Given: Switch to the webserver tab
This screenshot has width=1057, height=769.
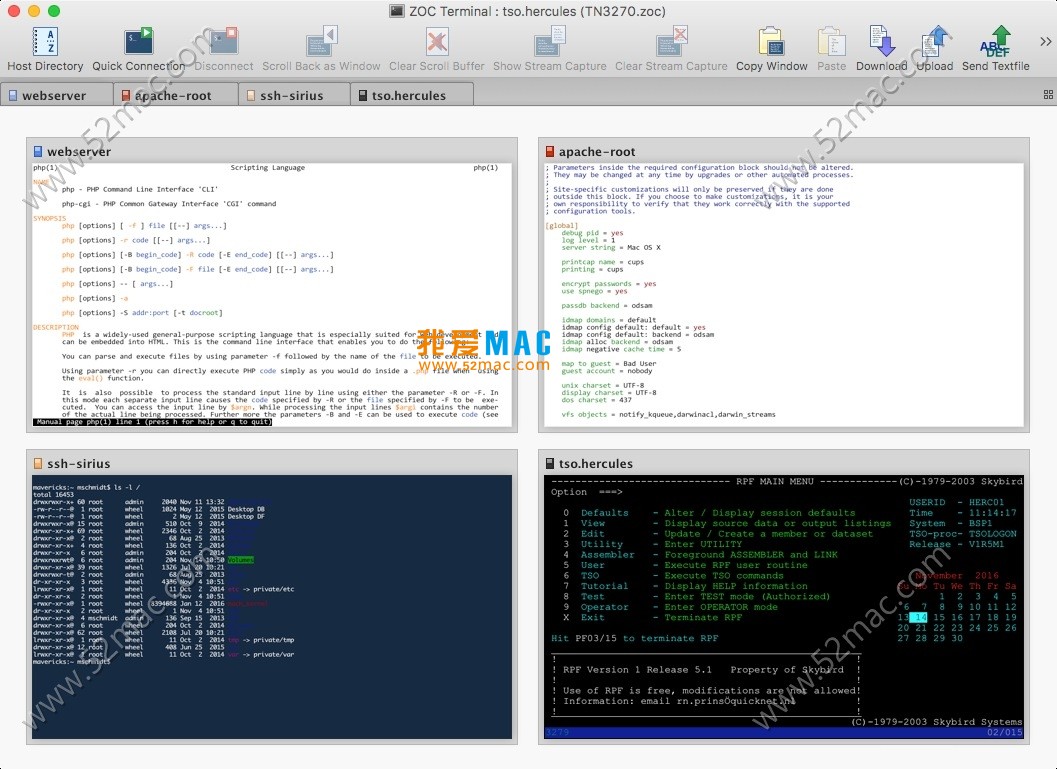Looking at the screenshot, I should [57, 95].
